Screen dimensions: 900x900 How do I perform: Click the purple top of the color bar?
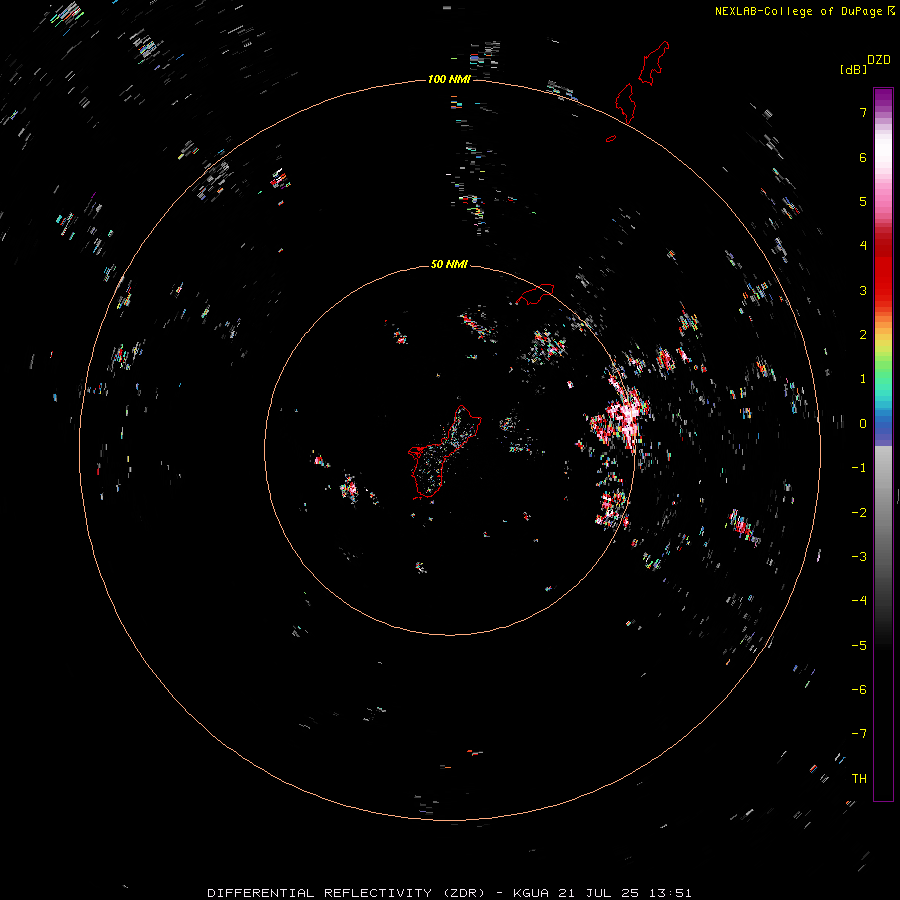(x=883, y=98)
